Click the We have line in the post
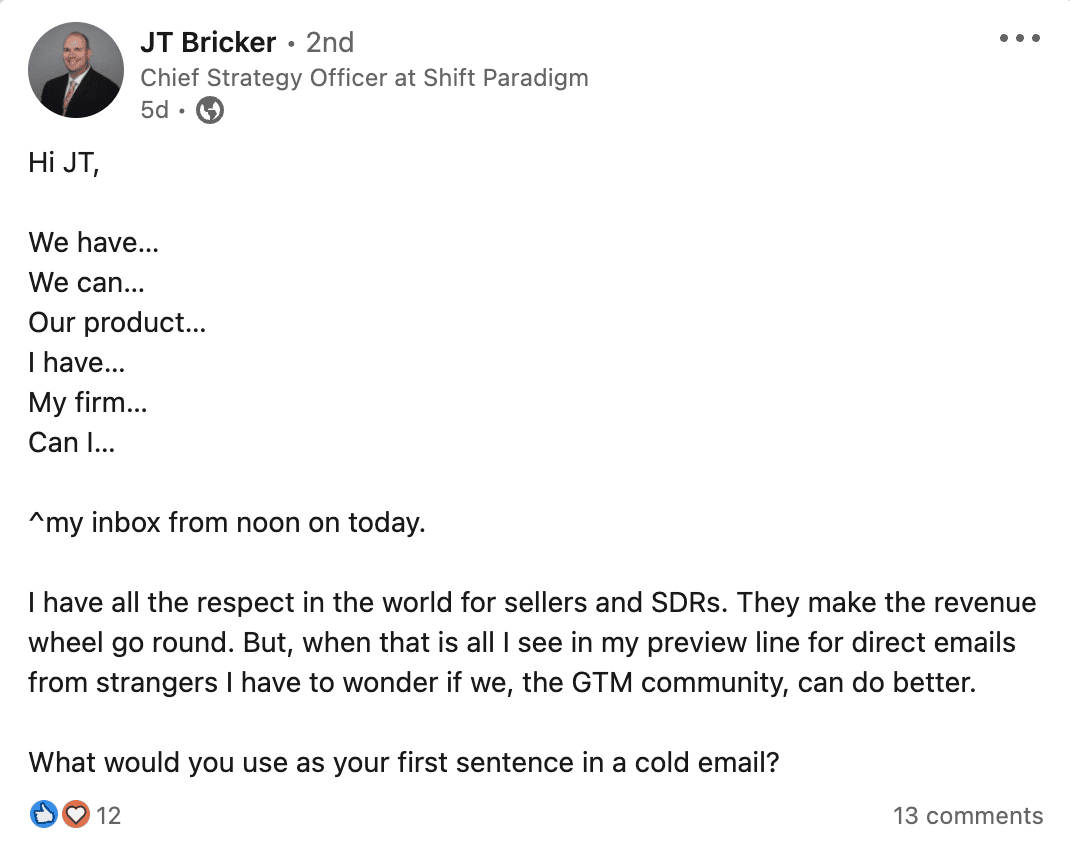Image resolution: width=1070 pixels, height=848 pixels. pyautogui.click(x=94, y=242)
